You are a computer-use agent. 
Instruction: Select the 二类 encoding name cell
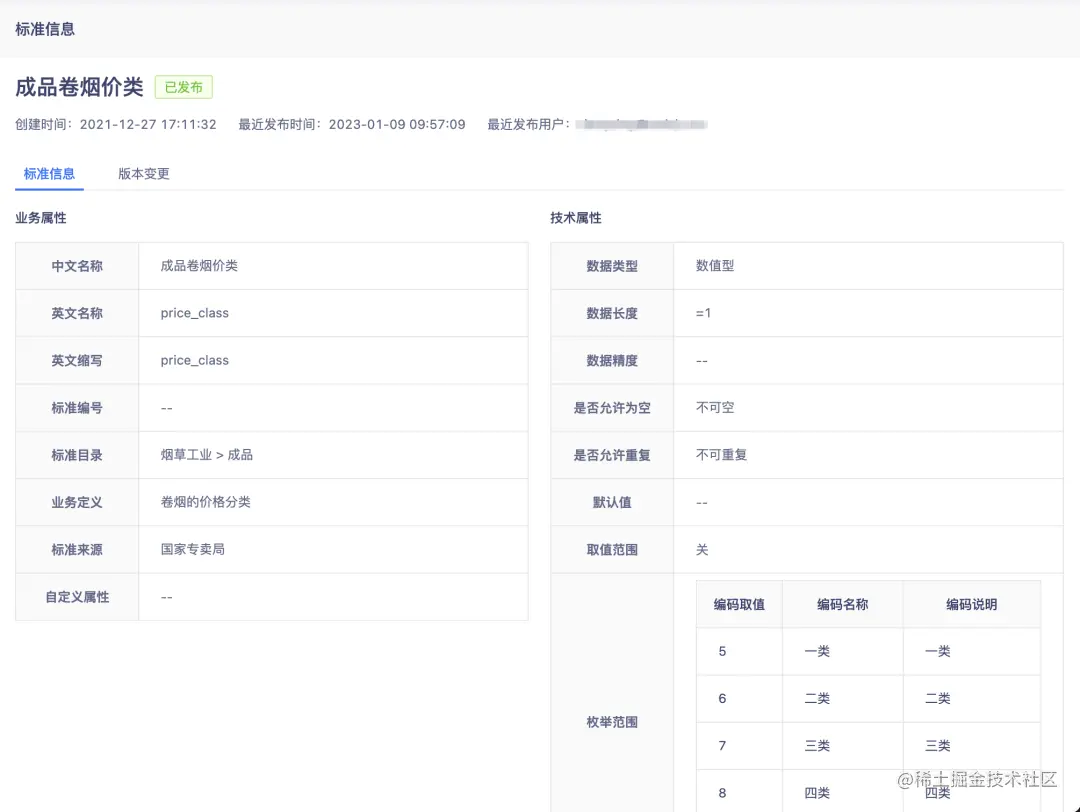[x=815, y=698]
